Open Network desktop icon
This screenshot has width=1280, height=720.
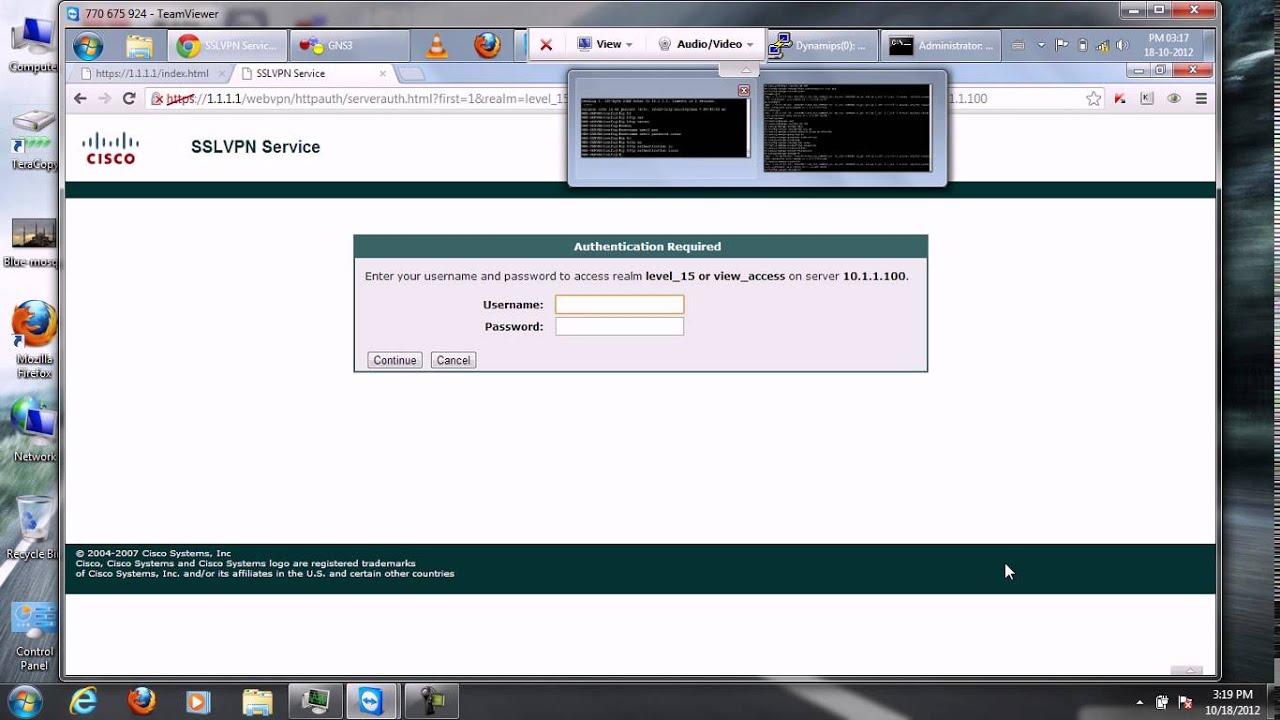[34, 430]
